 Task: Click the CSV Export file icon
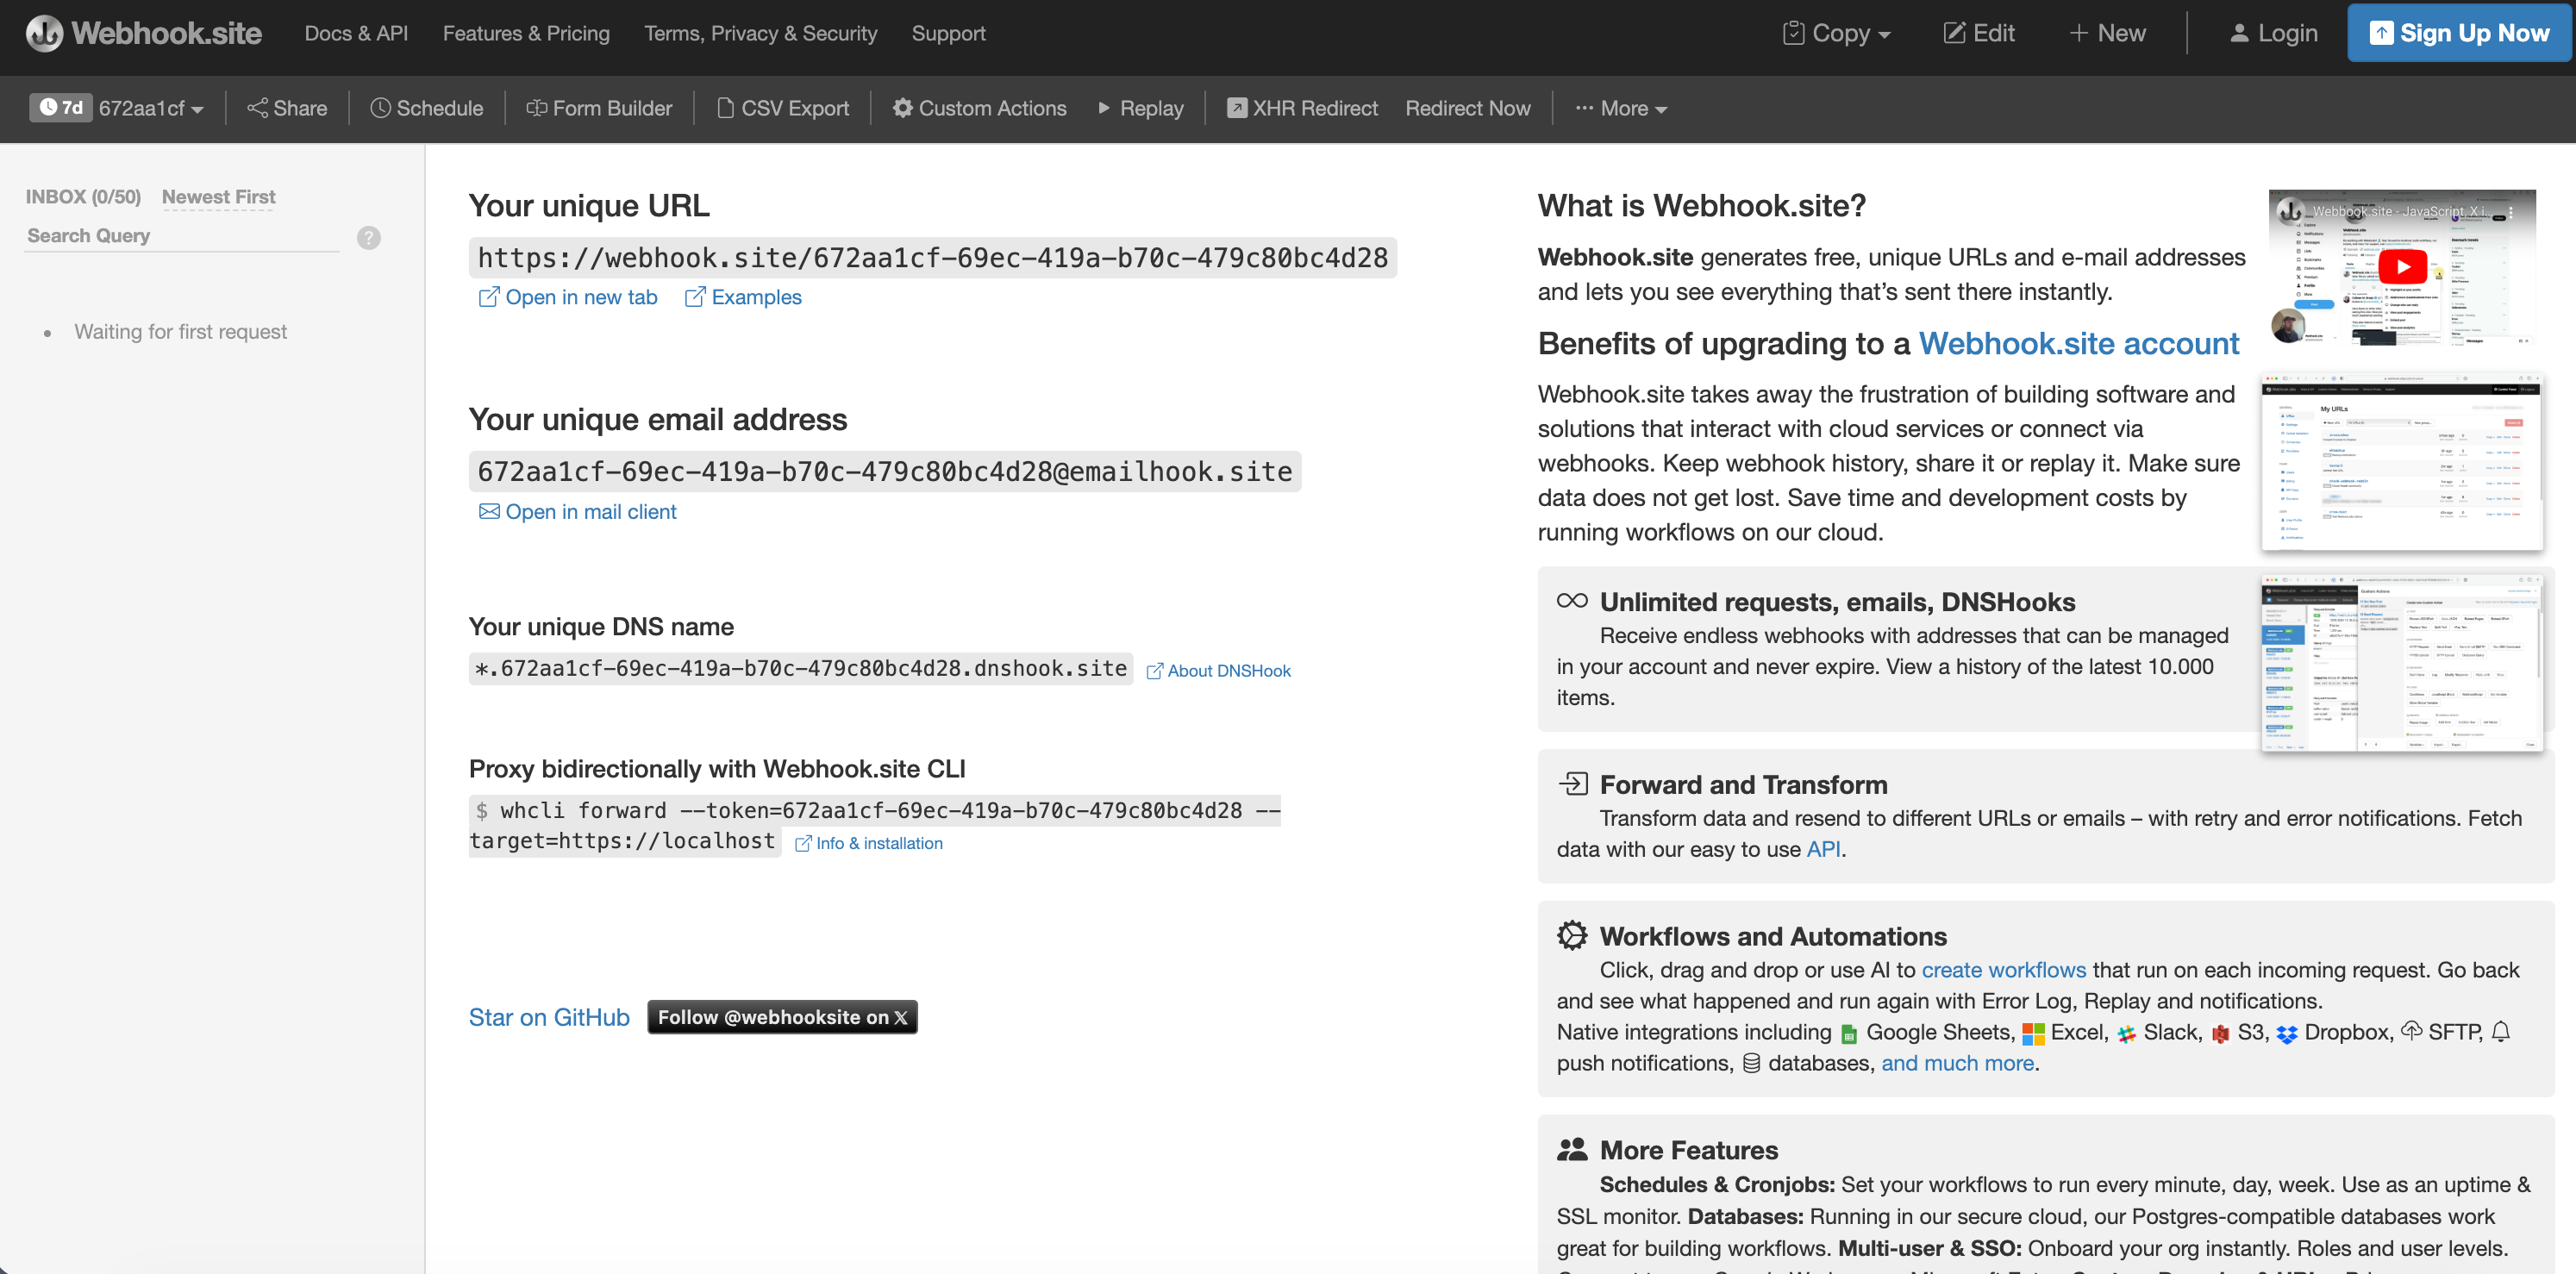(x=726, y=108)
